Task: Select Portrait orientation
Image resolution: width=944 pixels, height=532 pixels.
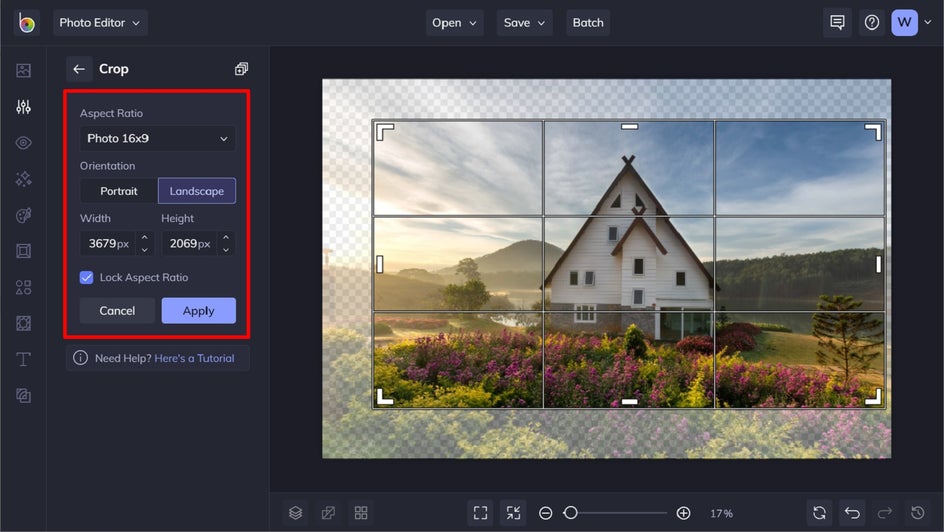Action: click(x=119, y=191)
